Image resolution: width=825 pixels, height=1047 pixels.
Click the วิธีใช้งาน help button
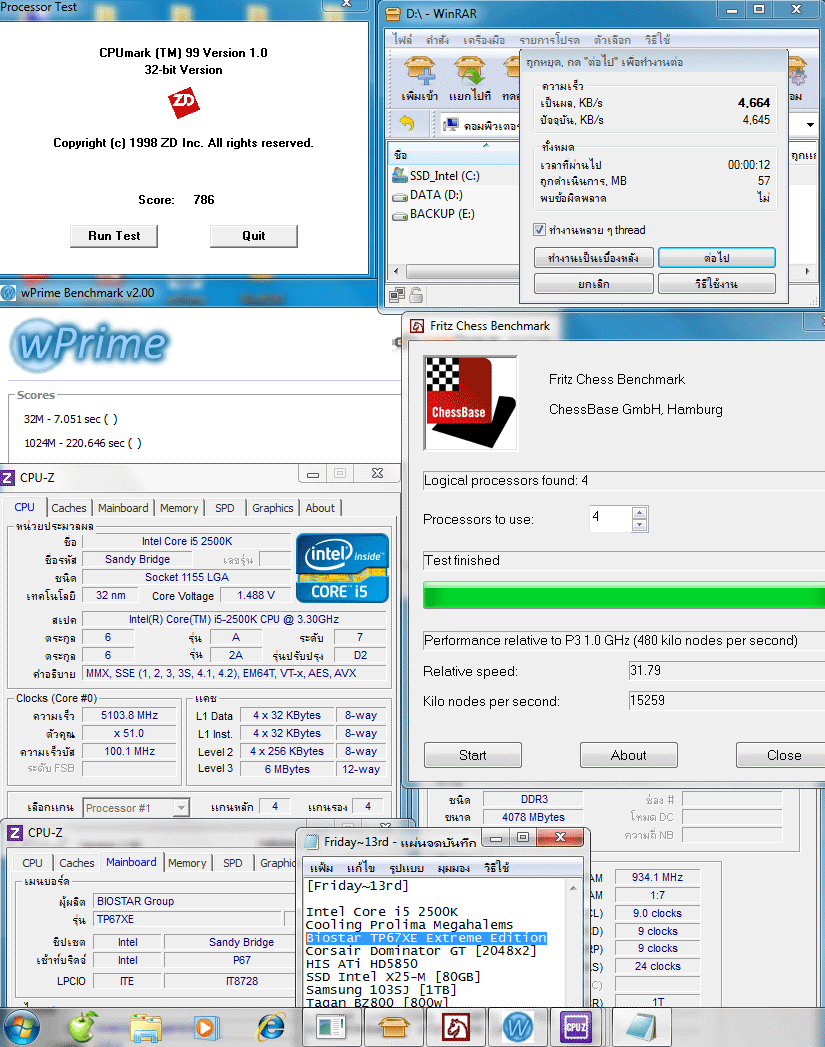click(x=717, y=284)
